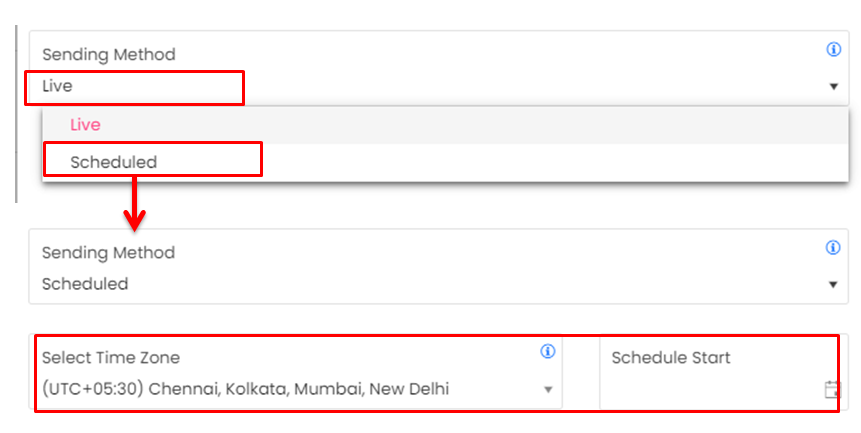This screenshot has height=433, width=861.
Task: Click the info icon for Select Time Zone
Action: (547, 351)
